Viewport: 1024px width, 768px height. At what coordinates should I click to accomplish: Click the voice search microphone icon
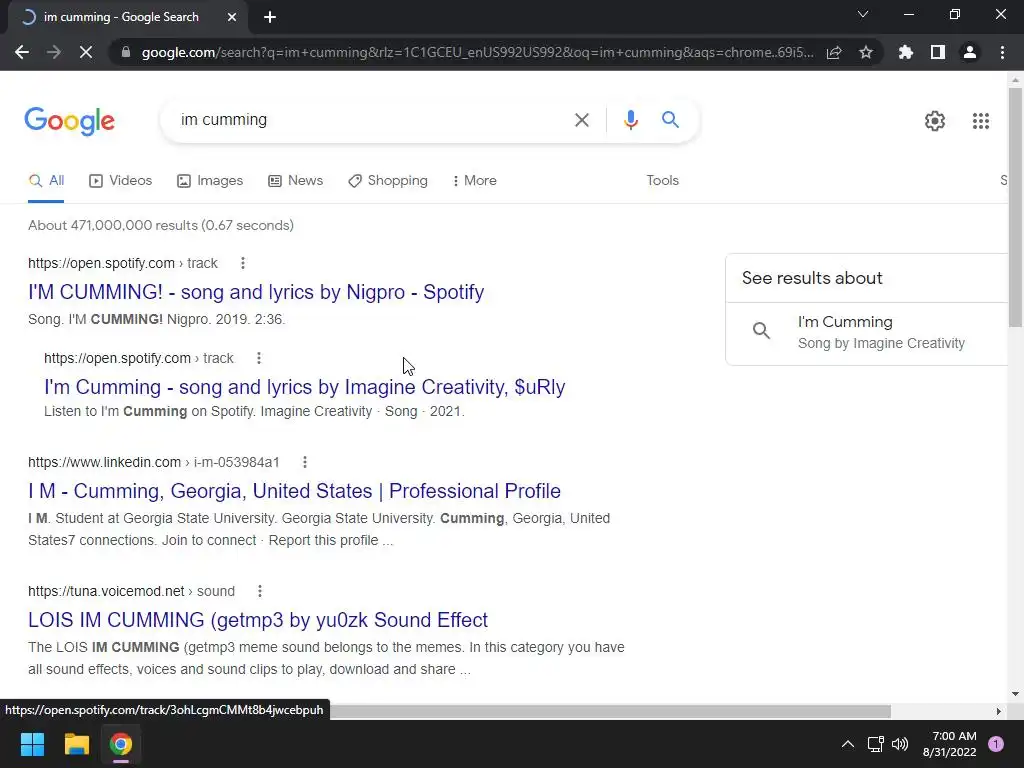point(630,120)
